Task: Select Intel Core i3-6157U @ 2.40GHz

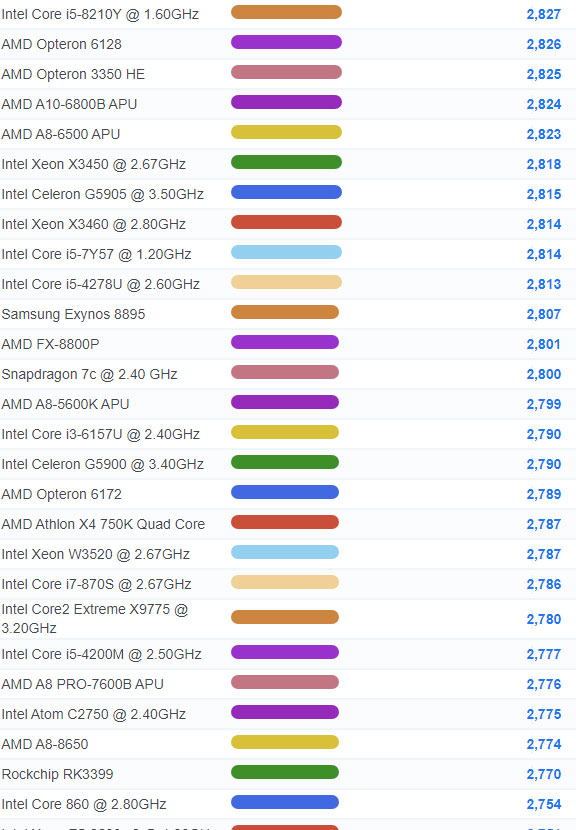Action: pos(101,434)
